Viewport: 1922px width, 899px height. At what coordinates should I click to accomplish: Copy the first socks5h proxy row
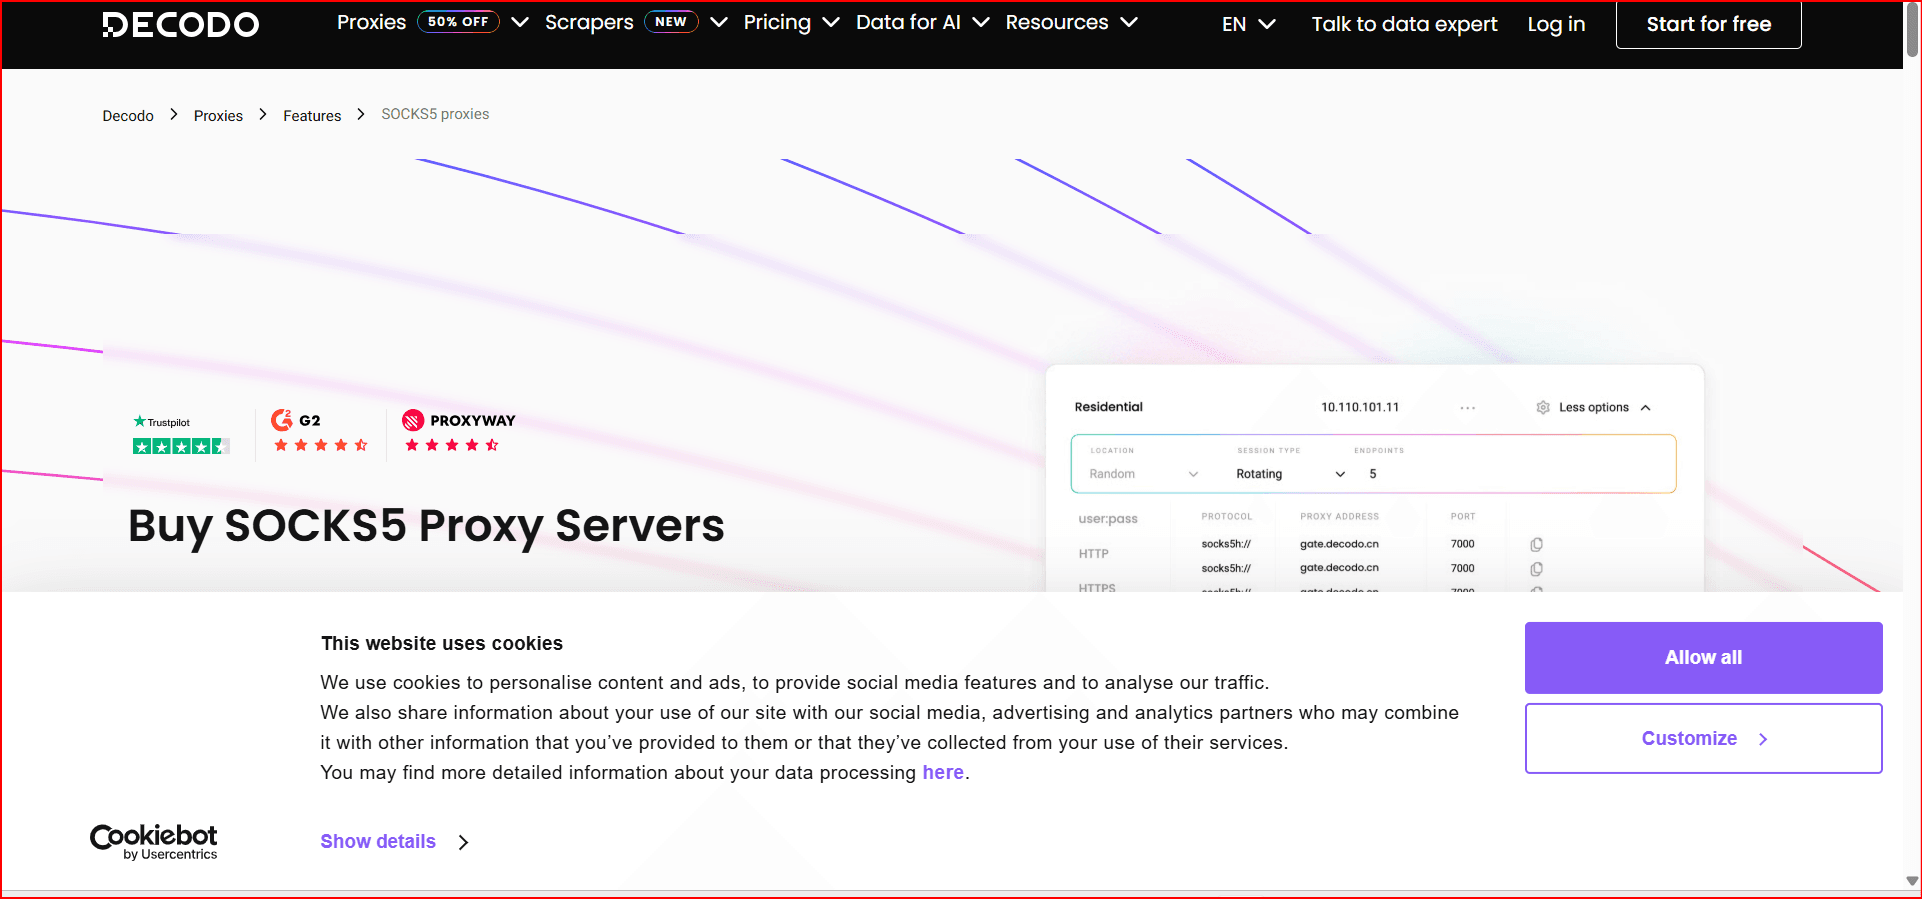click(1536, 544)
